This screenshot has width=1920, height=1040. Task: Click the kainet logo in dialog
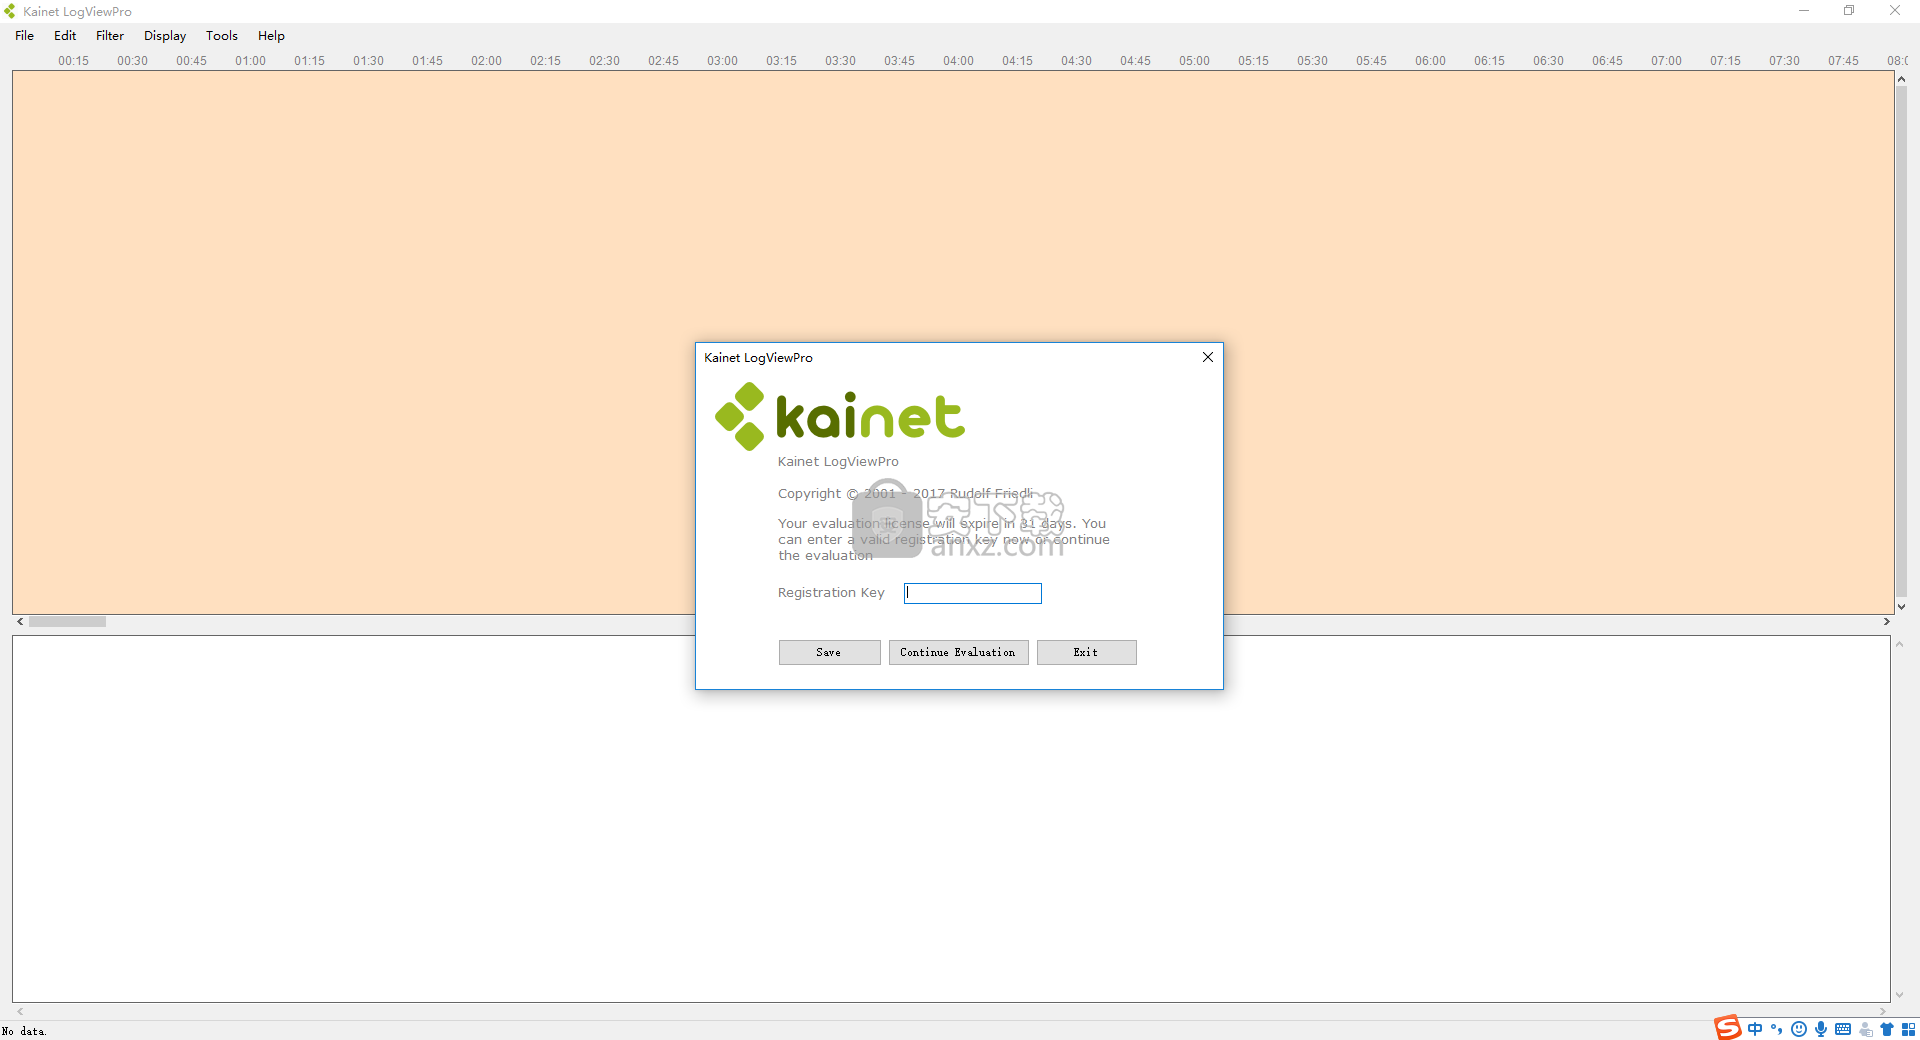click(840, 416)
